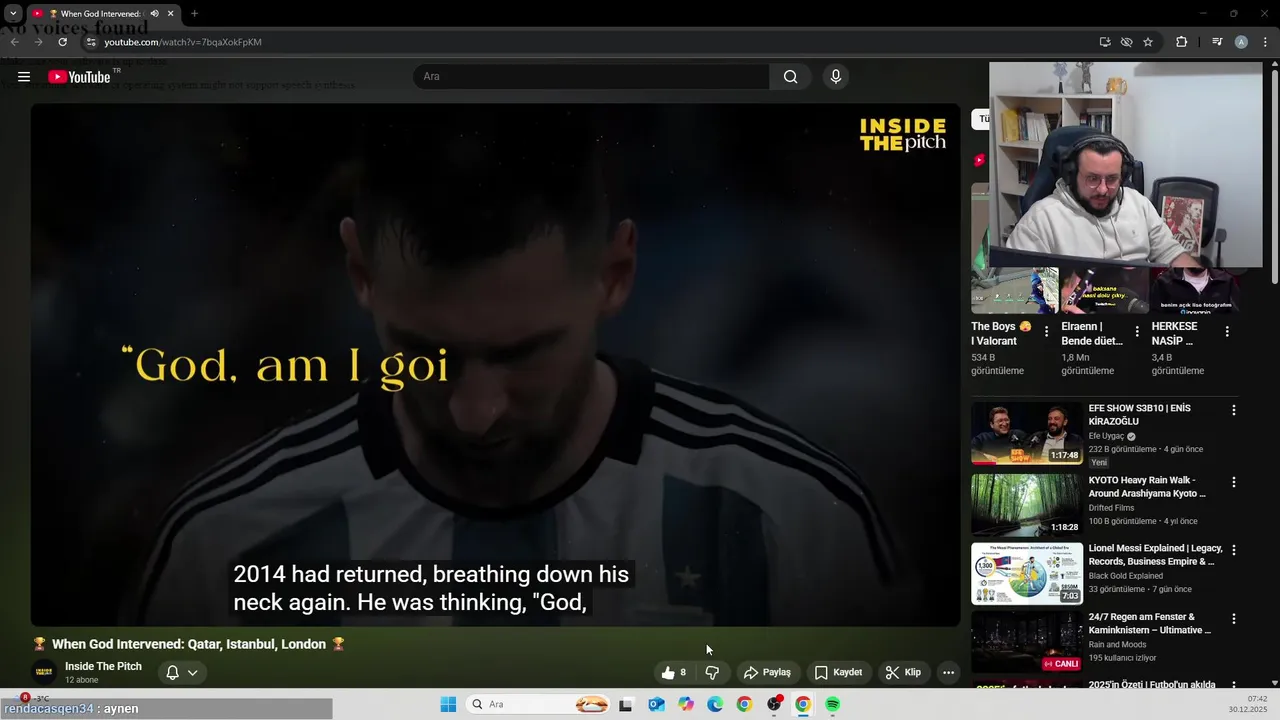Viewport: 1280px width, 720px height.
Task: Mute the tab using the speaker icon
Action: click(154, 14)
